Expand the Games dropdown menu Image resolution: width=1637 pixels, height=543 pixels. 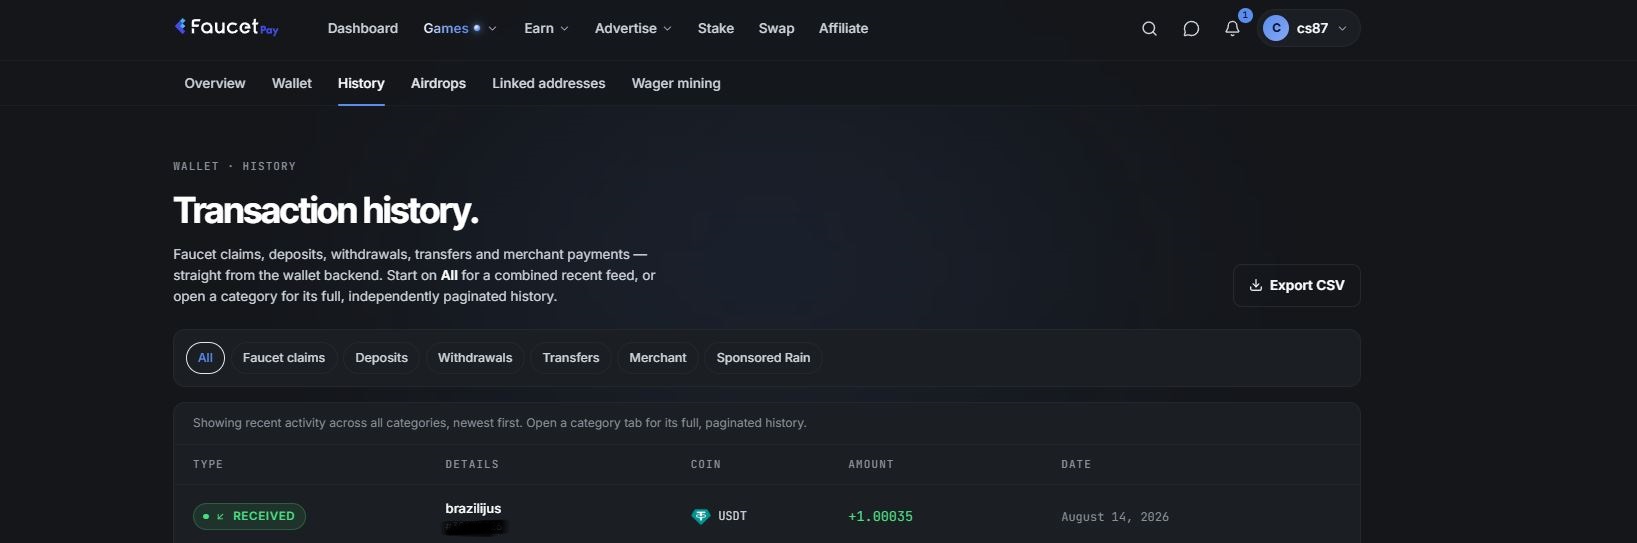pyautogui.click(x=460, y=28)
